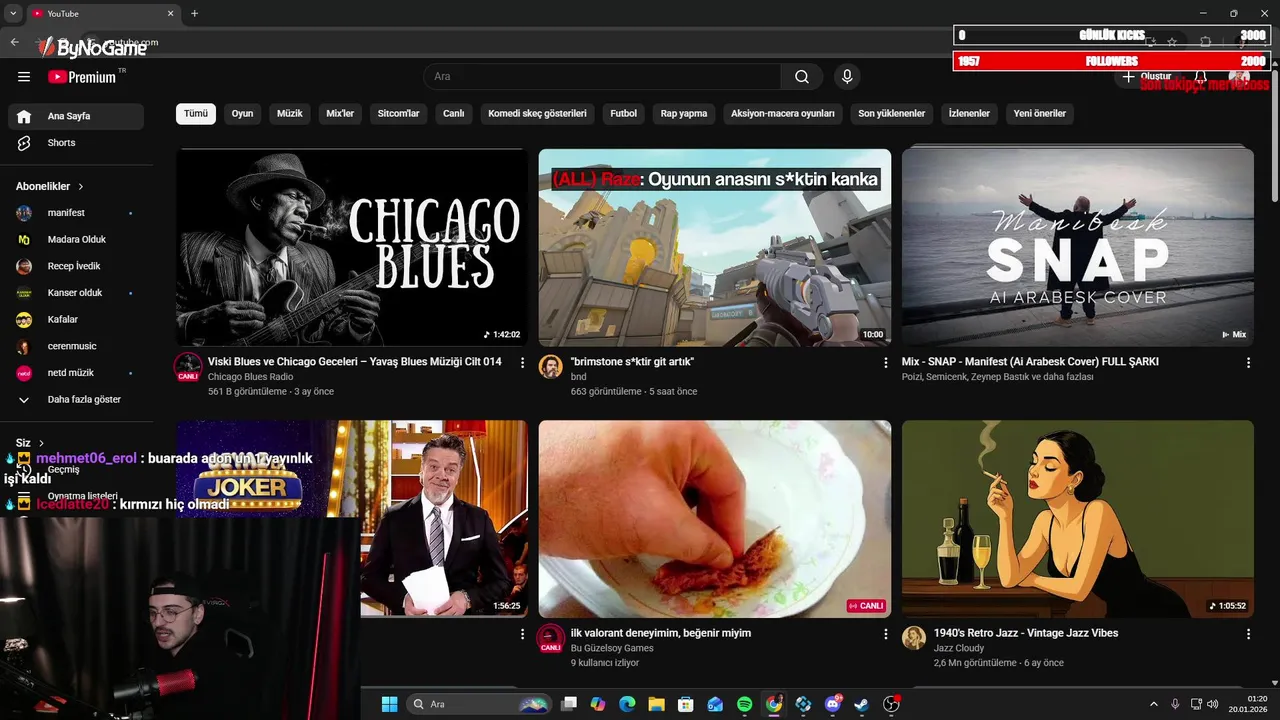Show hidden system tray icons
Screen dimensions: 1280x720
click(x=1153, y=704)
